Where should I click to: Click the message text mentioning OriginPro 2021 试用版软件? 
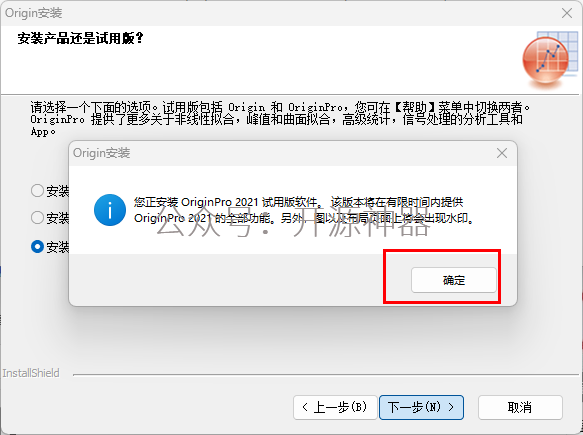pos(304,210)
